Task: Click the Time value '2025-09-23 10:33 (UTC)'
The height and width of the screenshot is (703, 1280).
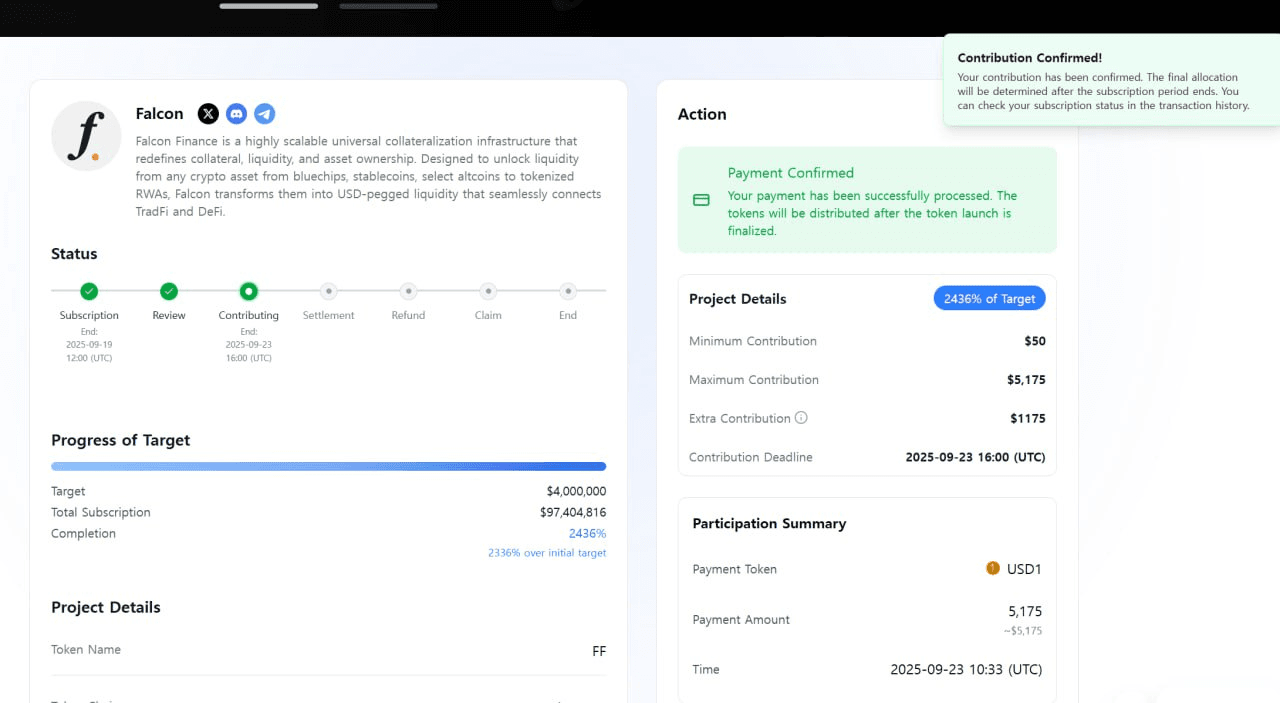Action: [x=966, y=669]
